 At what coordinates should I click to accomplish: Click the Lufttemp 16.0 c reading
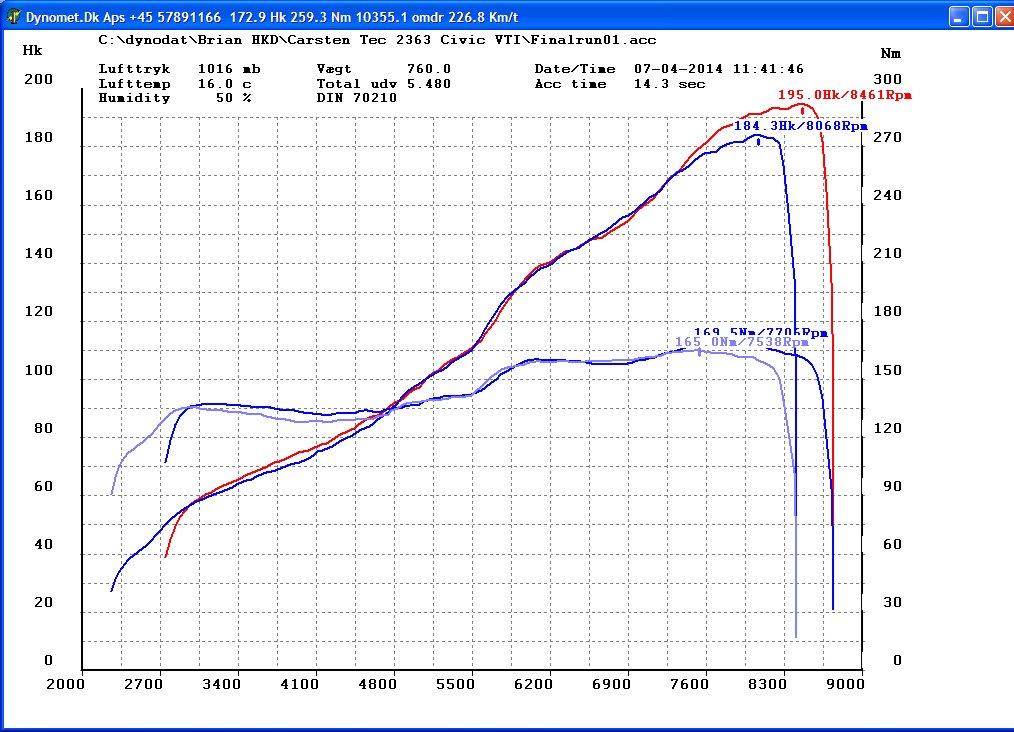click(x=174, y=84)
